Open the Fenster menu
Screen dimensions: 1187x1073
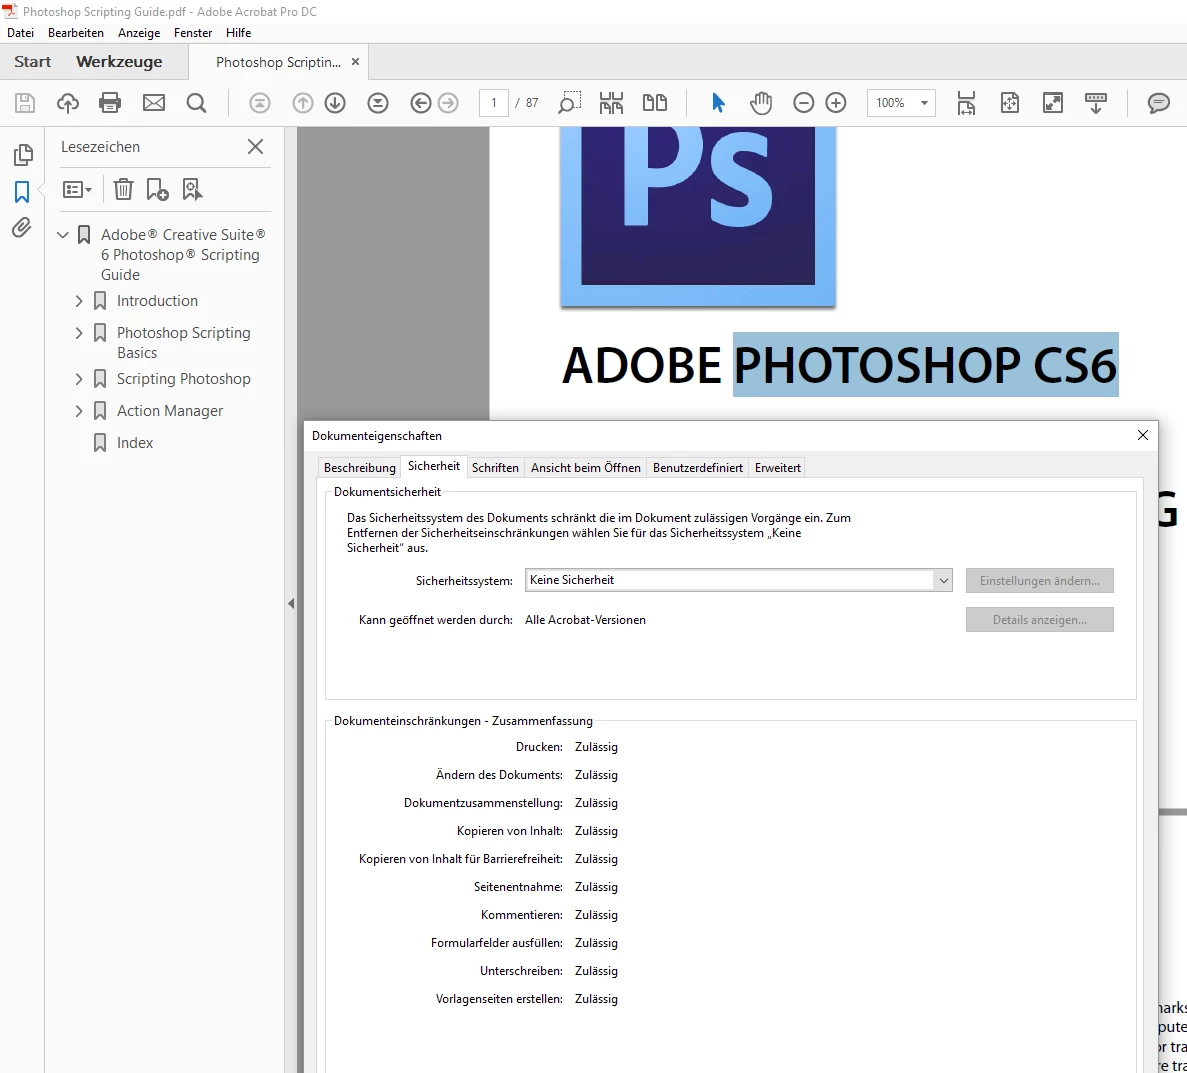pos(193,33)
